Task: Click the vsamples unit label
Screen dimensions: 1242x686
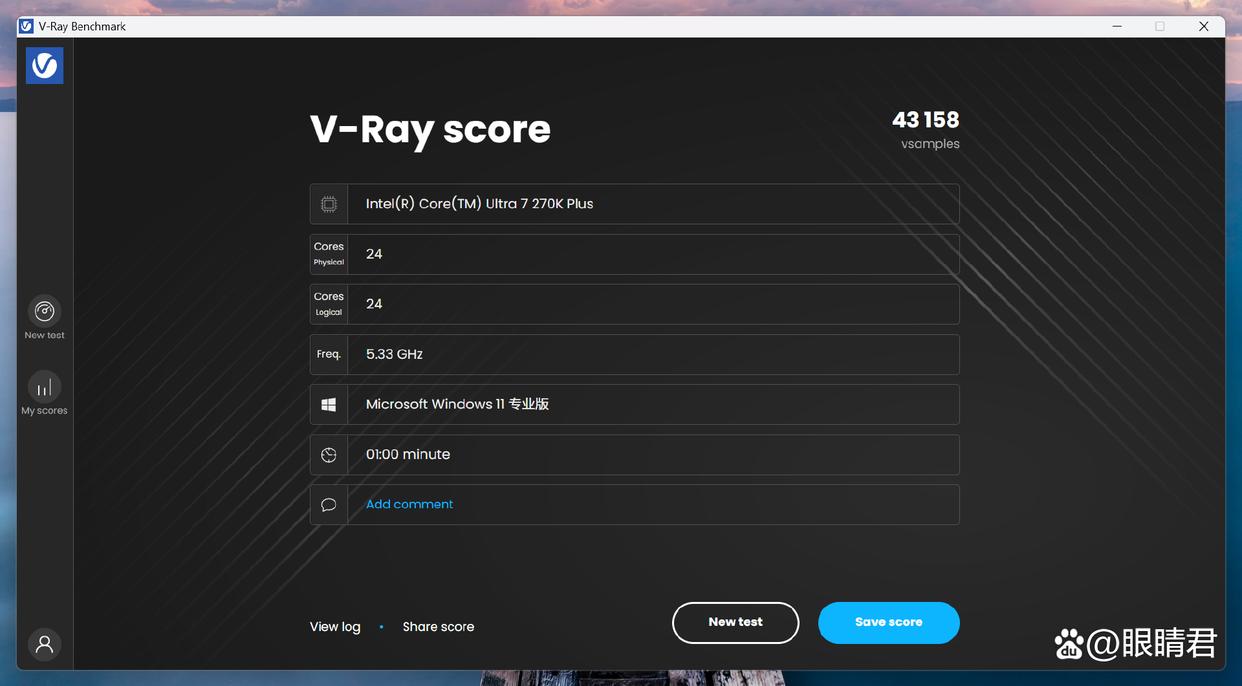Action: click(x=930, y=144)
